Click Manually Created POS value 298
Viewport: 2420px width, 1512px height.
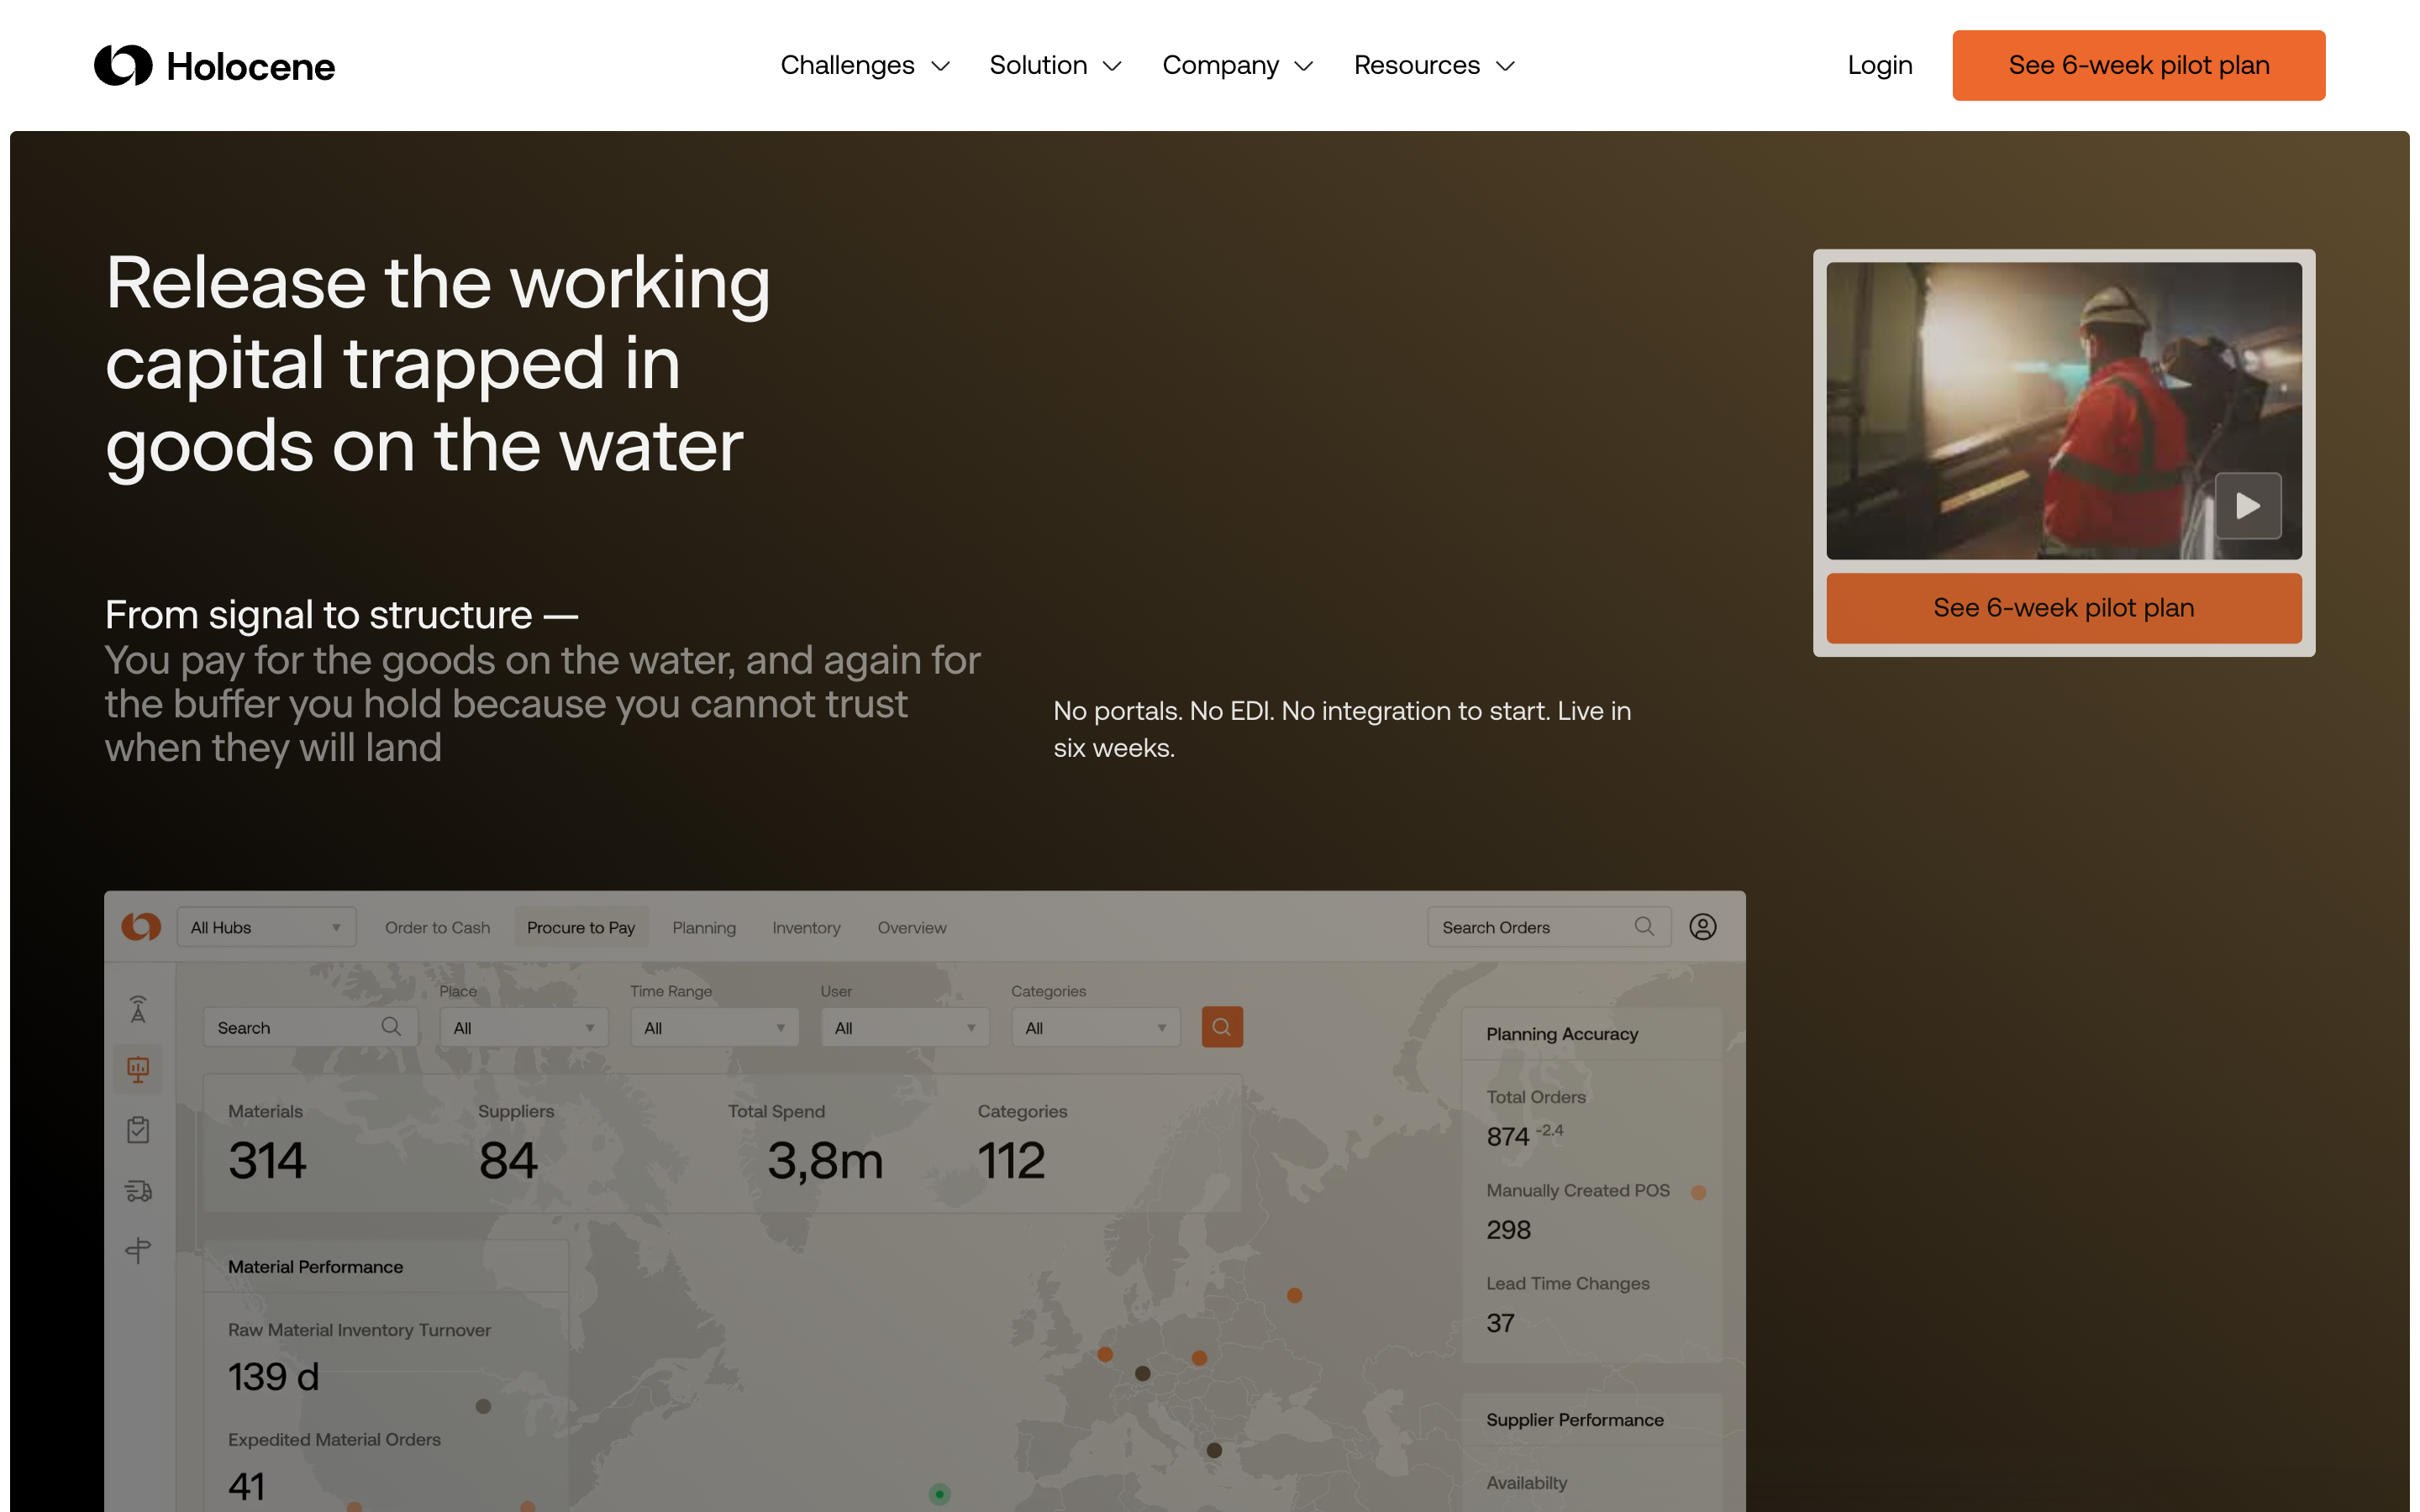point(1508,1230)
